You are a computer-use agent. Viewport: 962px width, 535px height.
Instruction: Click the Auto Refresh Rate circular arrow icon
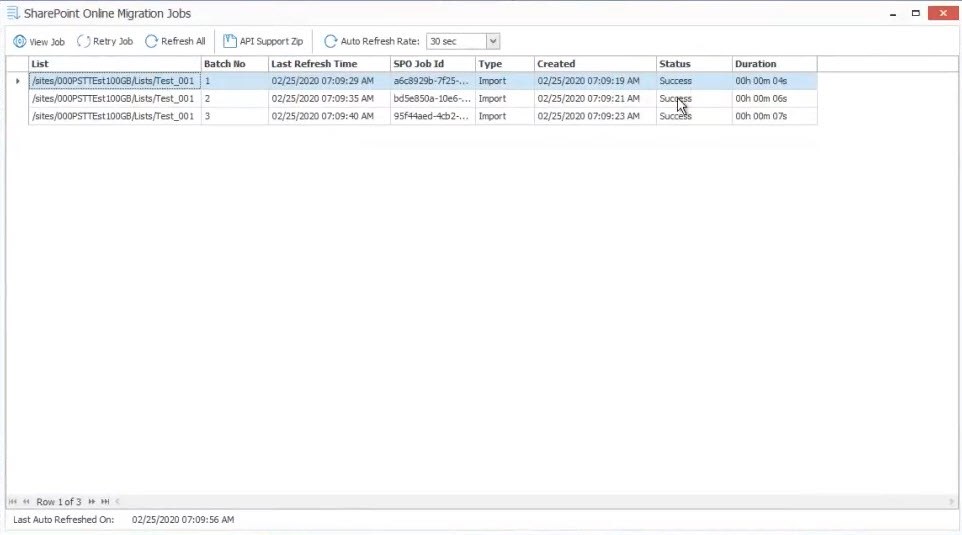click(330, 41)
